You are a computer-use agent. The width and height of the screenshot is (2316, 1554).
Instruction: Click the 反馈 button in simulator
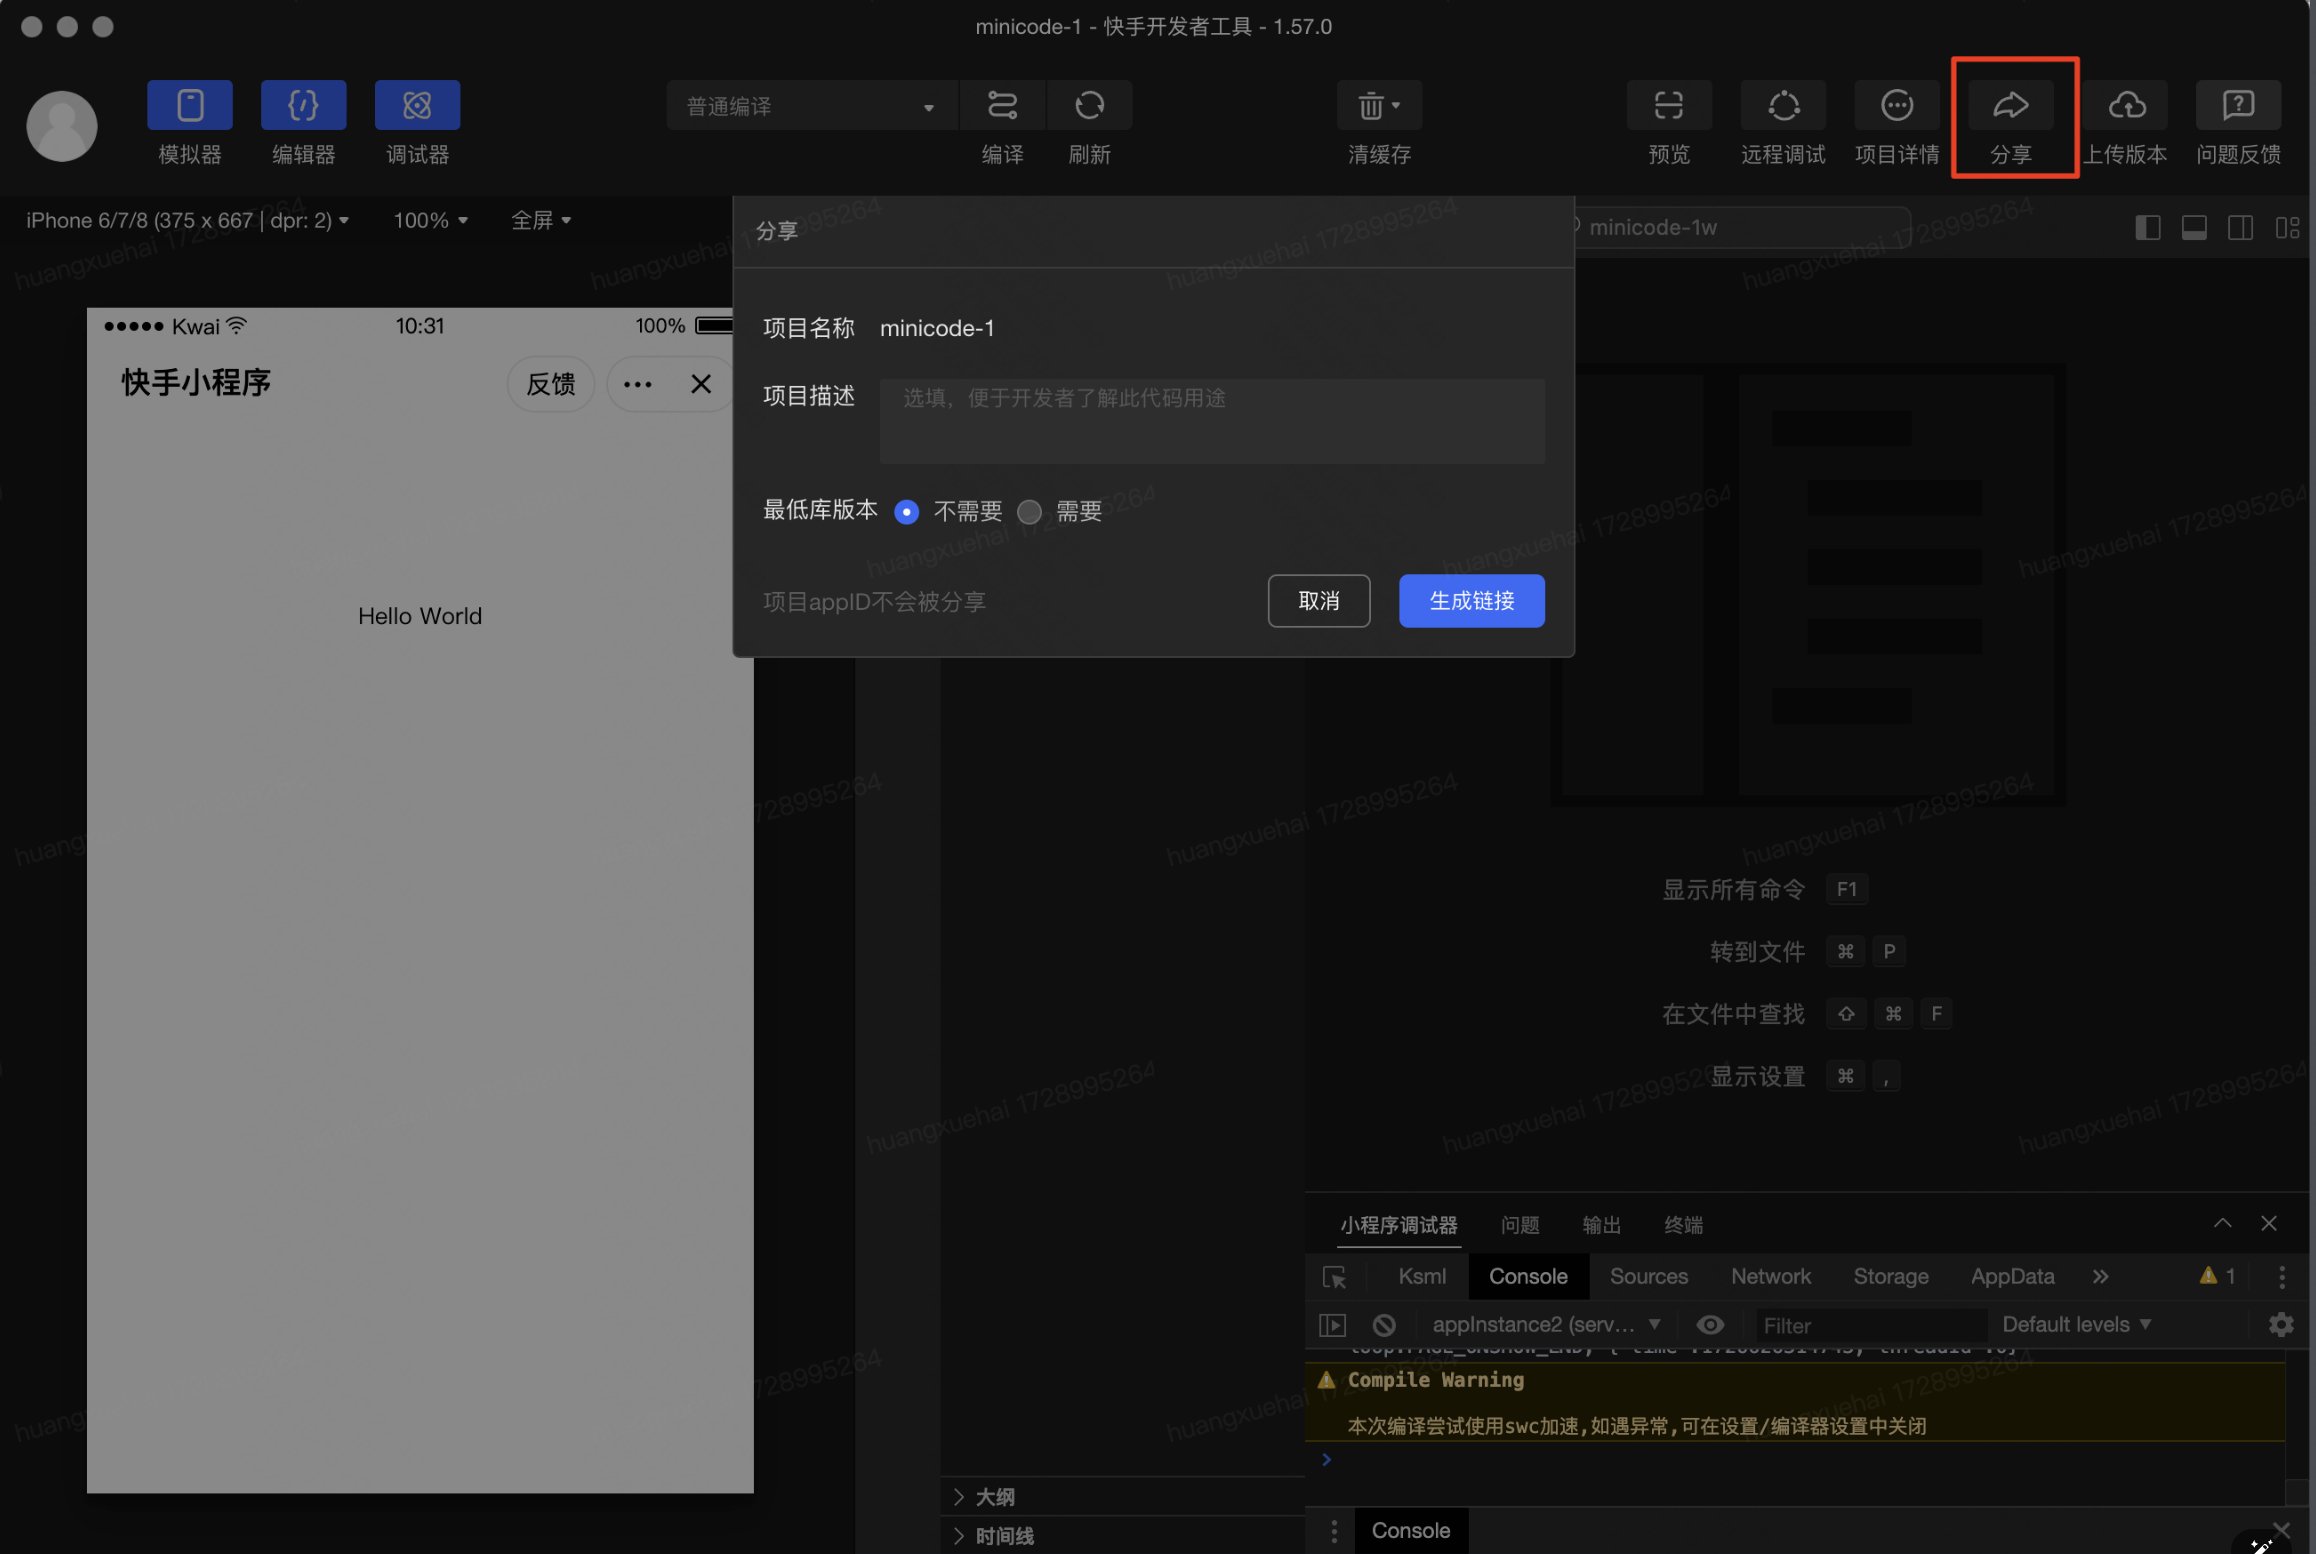tap(551, 384)
